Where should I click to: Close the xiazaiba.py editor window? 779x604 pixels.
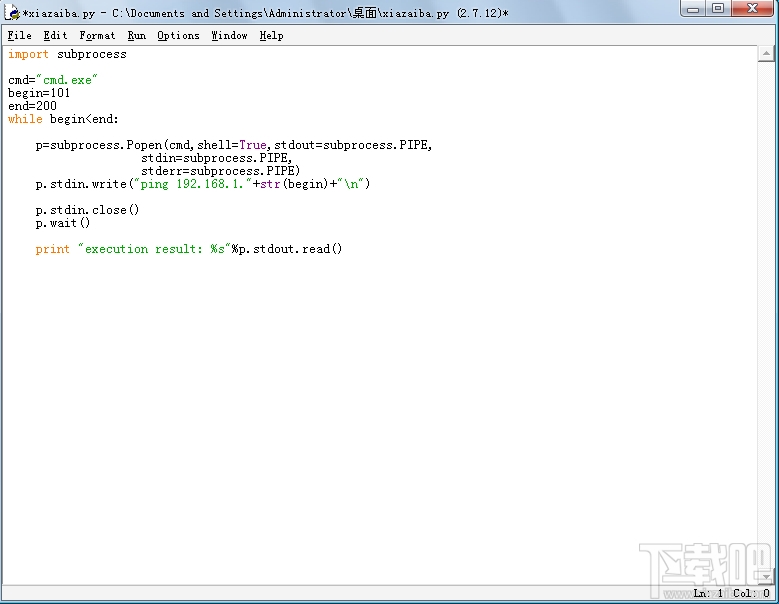coord(753,9)
